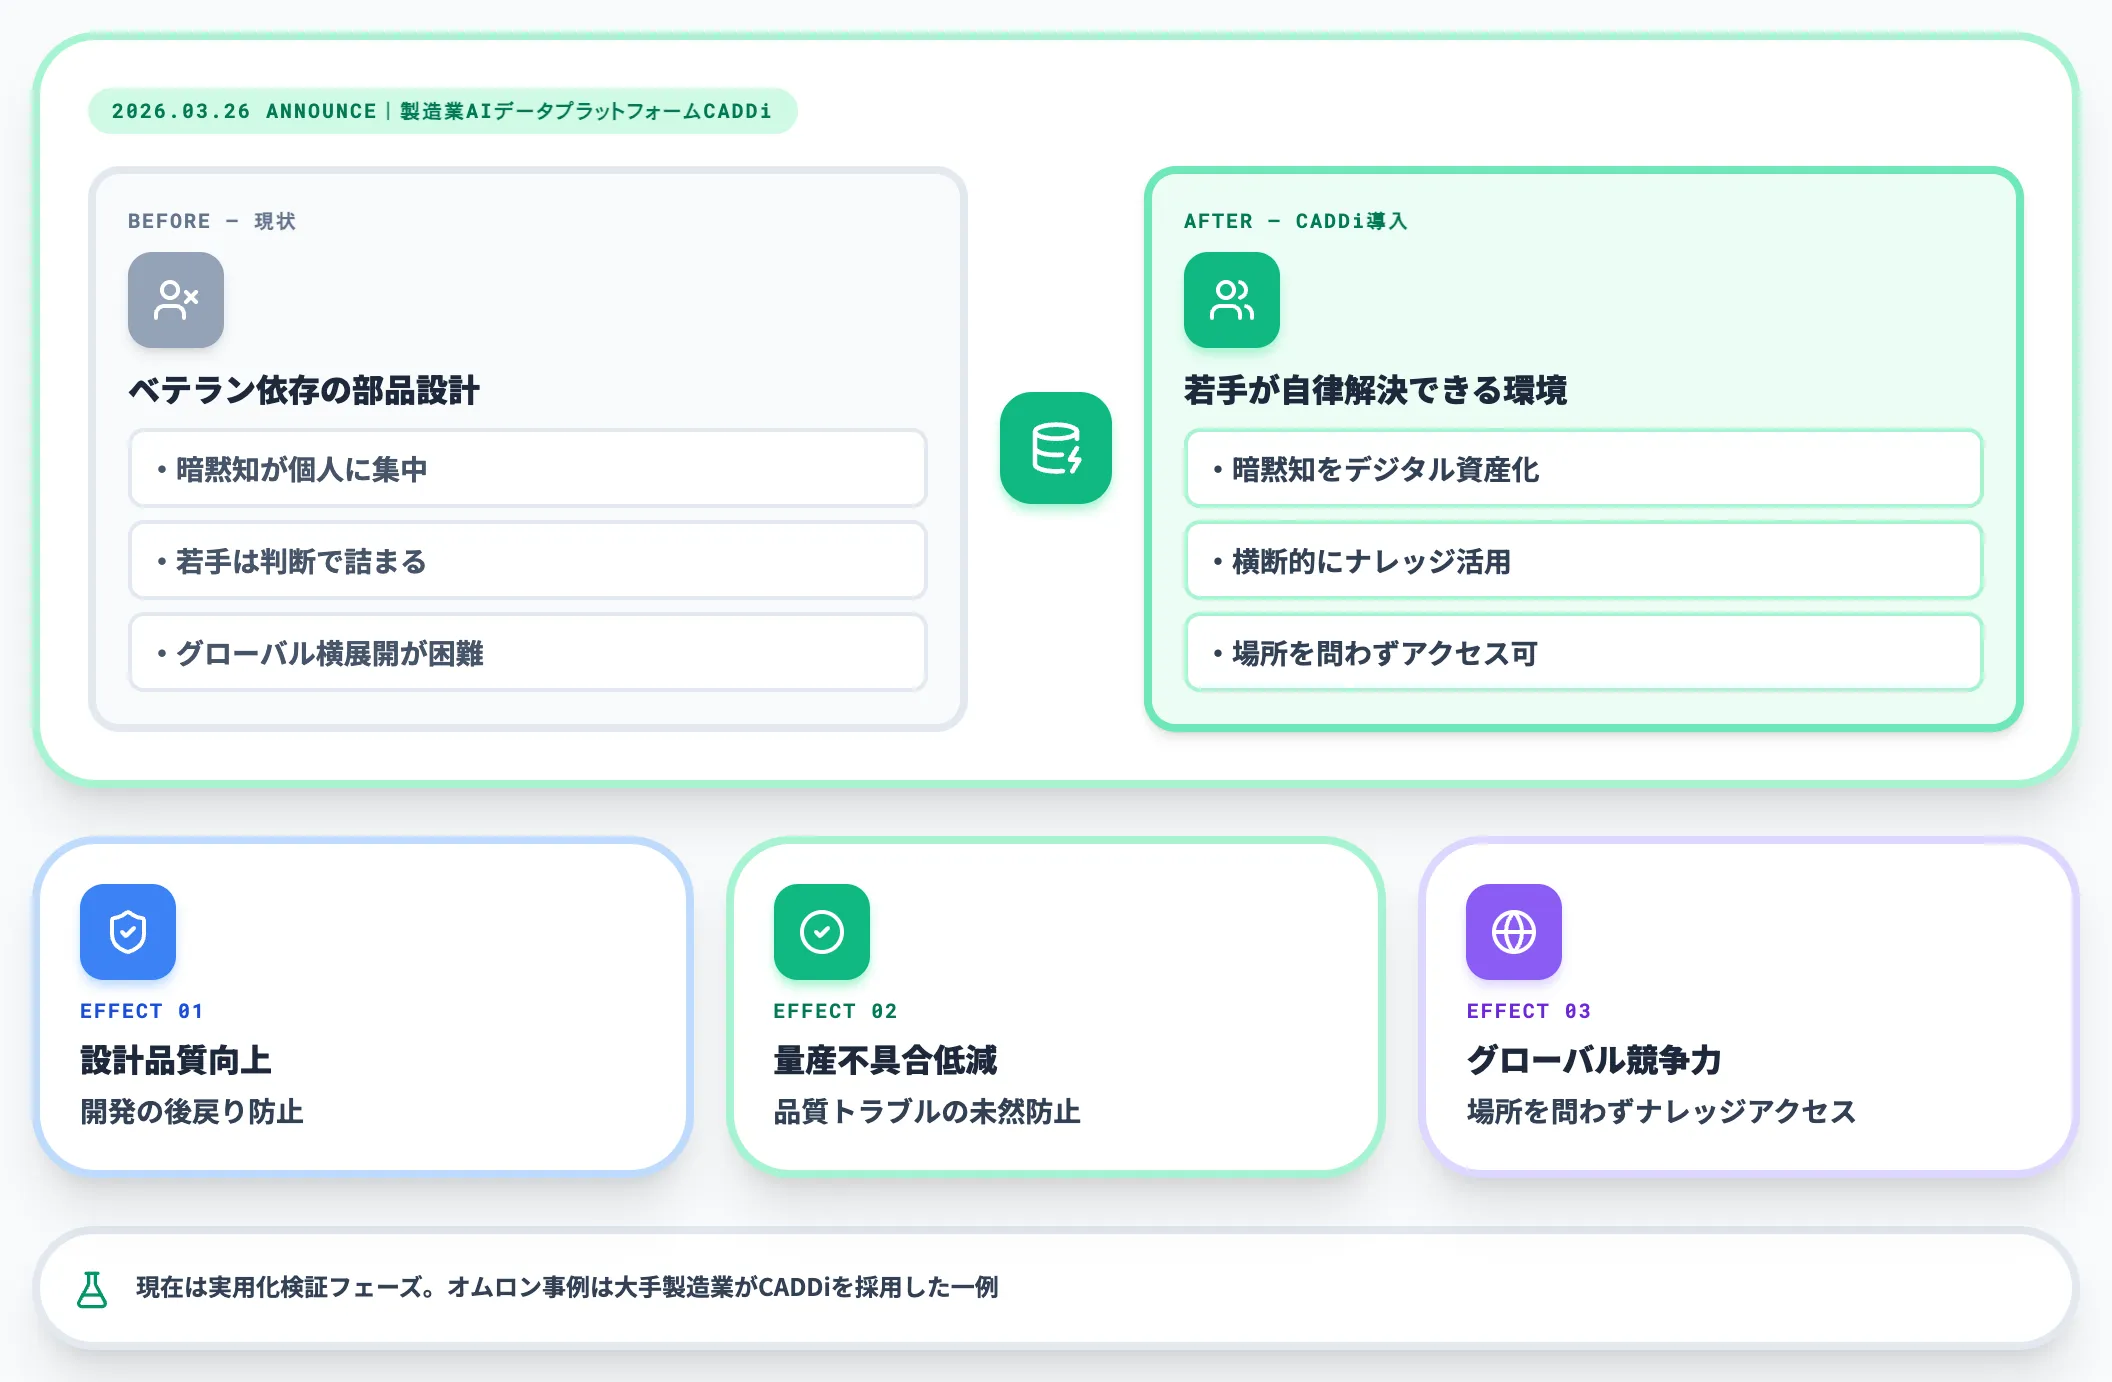Select the 横断的にナレッジ活用 item

1584,561
